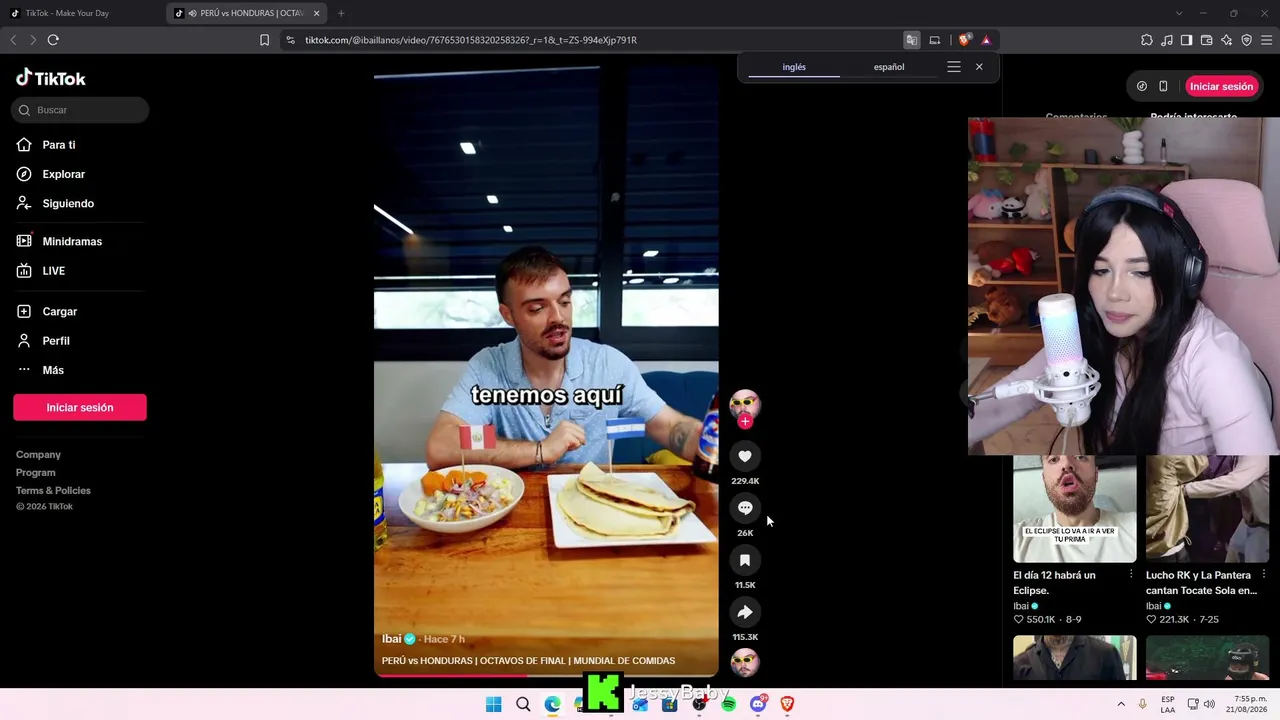The width and height of the screenshot is (1280, 720).
Task: Open options for Lucho RK video card
Action: [x=1264, y=574]
